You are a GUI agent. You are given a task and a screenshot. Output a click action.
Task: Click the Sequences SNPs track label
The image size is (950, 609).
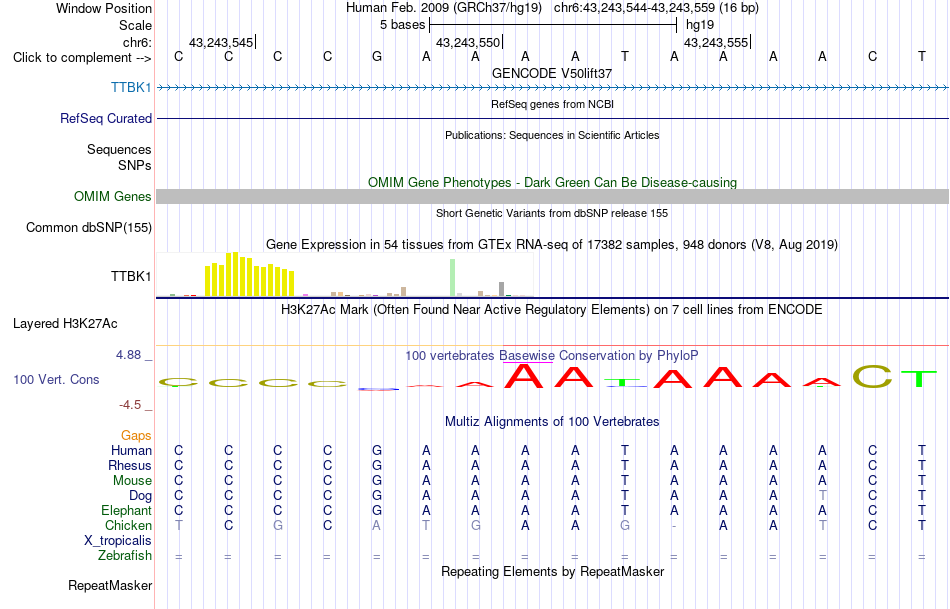click(119, 158)
